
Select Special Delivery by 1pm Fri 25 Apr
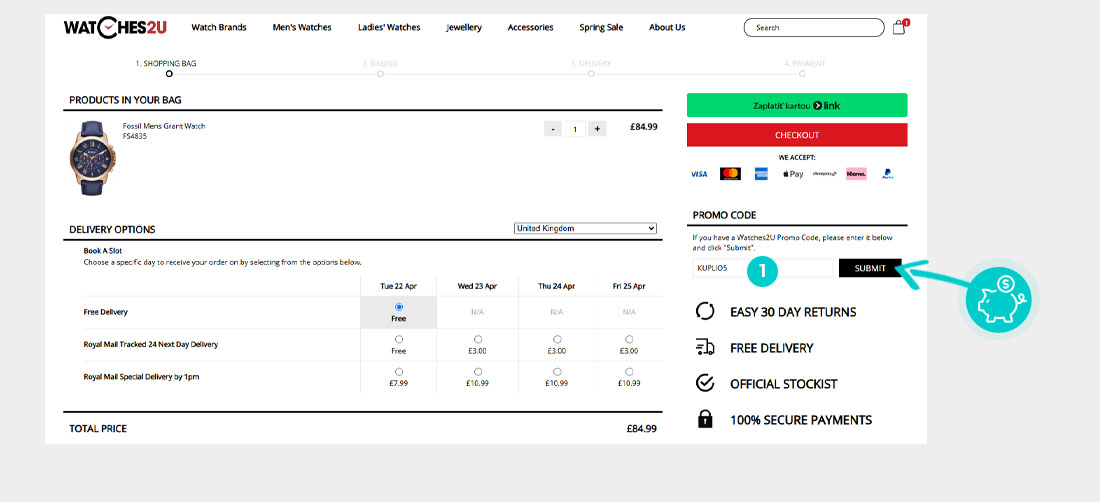pos(629,372)
